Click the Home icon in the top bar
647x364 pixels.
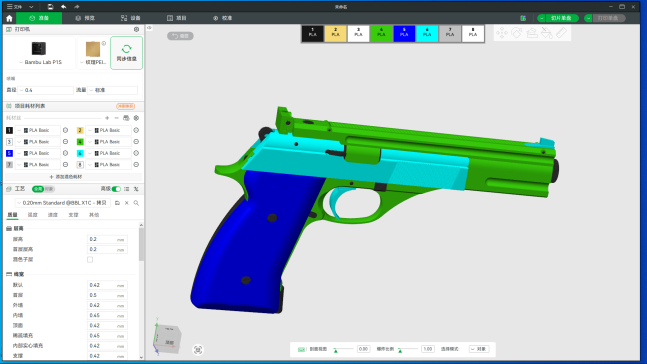9,18
